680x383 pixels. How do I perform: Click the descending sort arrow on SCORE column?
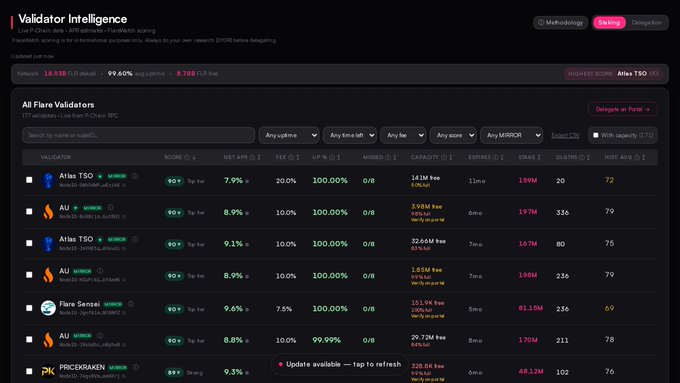[x=194, y=157]
